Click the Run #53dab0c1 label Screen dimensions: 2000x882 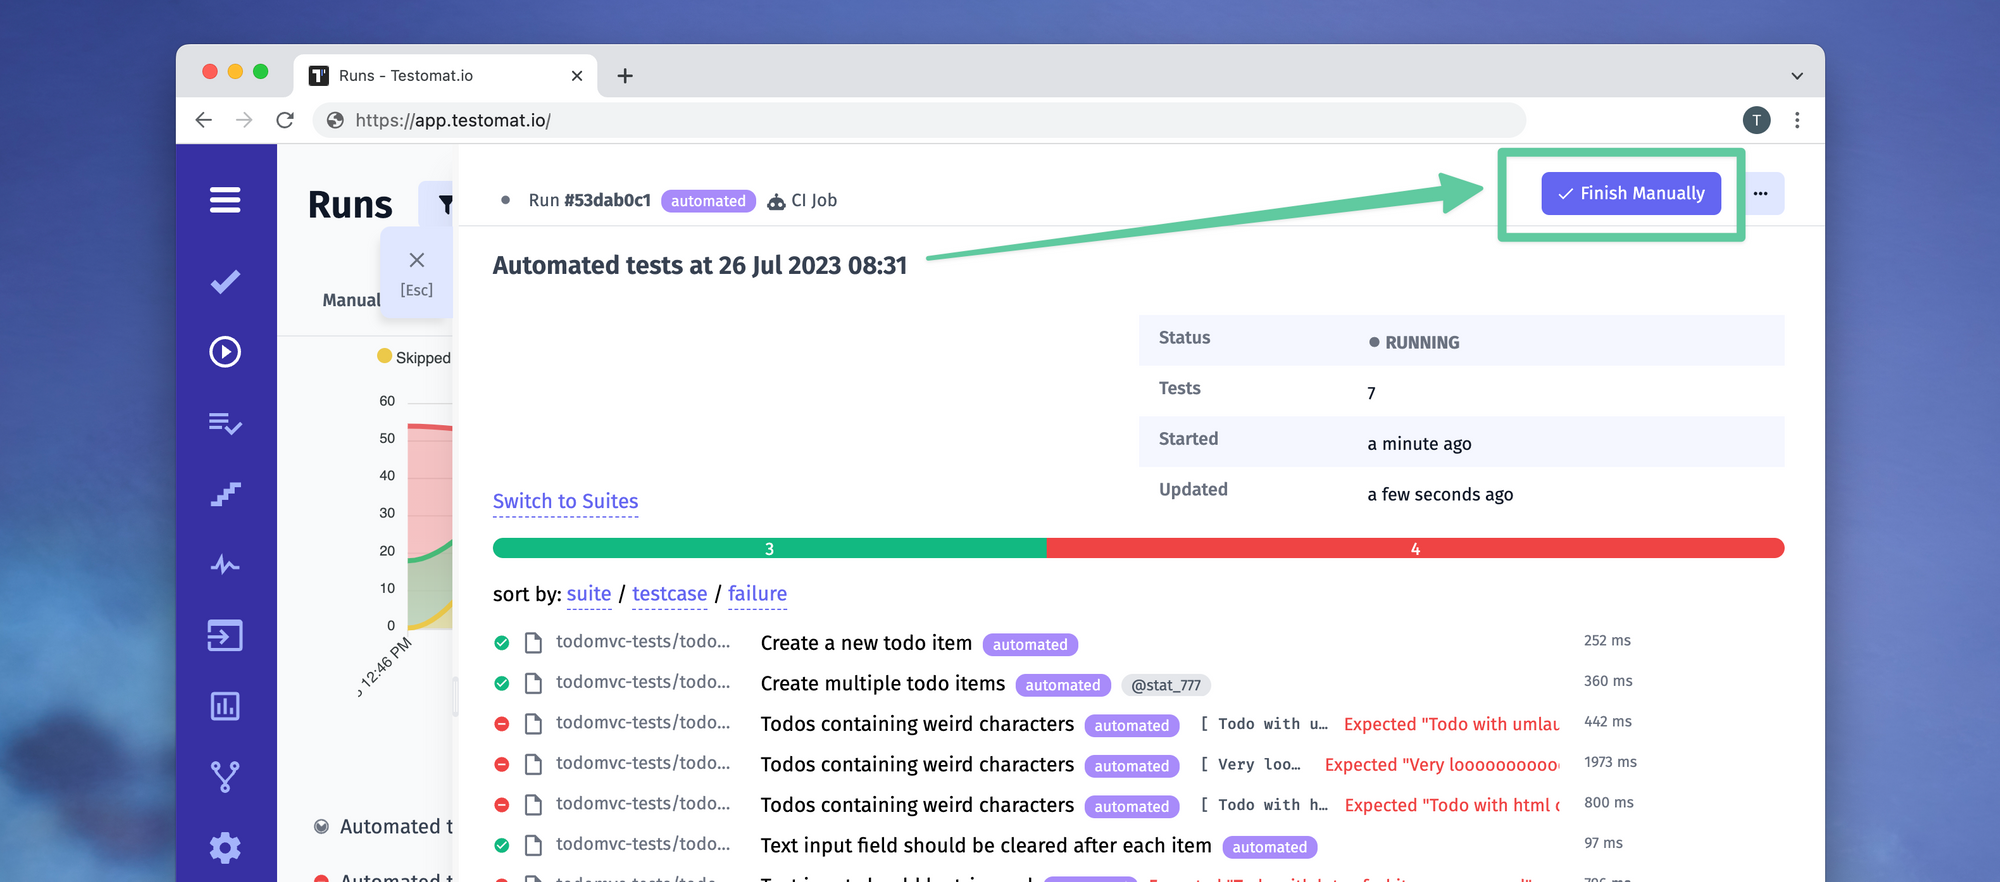(x=590, y=200)
